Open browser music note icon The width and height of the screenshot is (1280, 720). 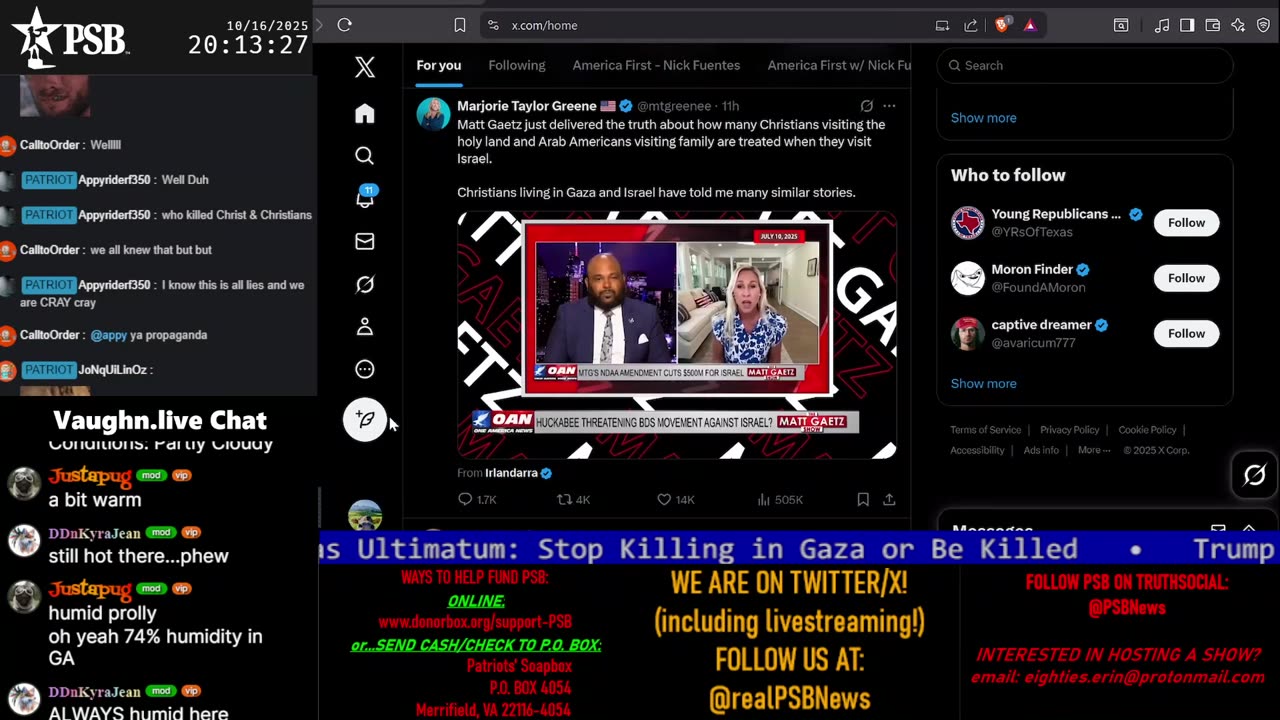pyautogui.click(x=1162, y=25)
